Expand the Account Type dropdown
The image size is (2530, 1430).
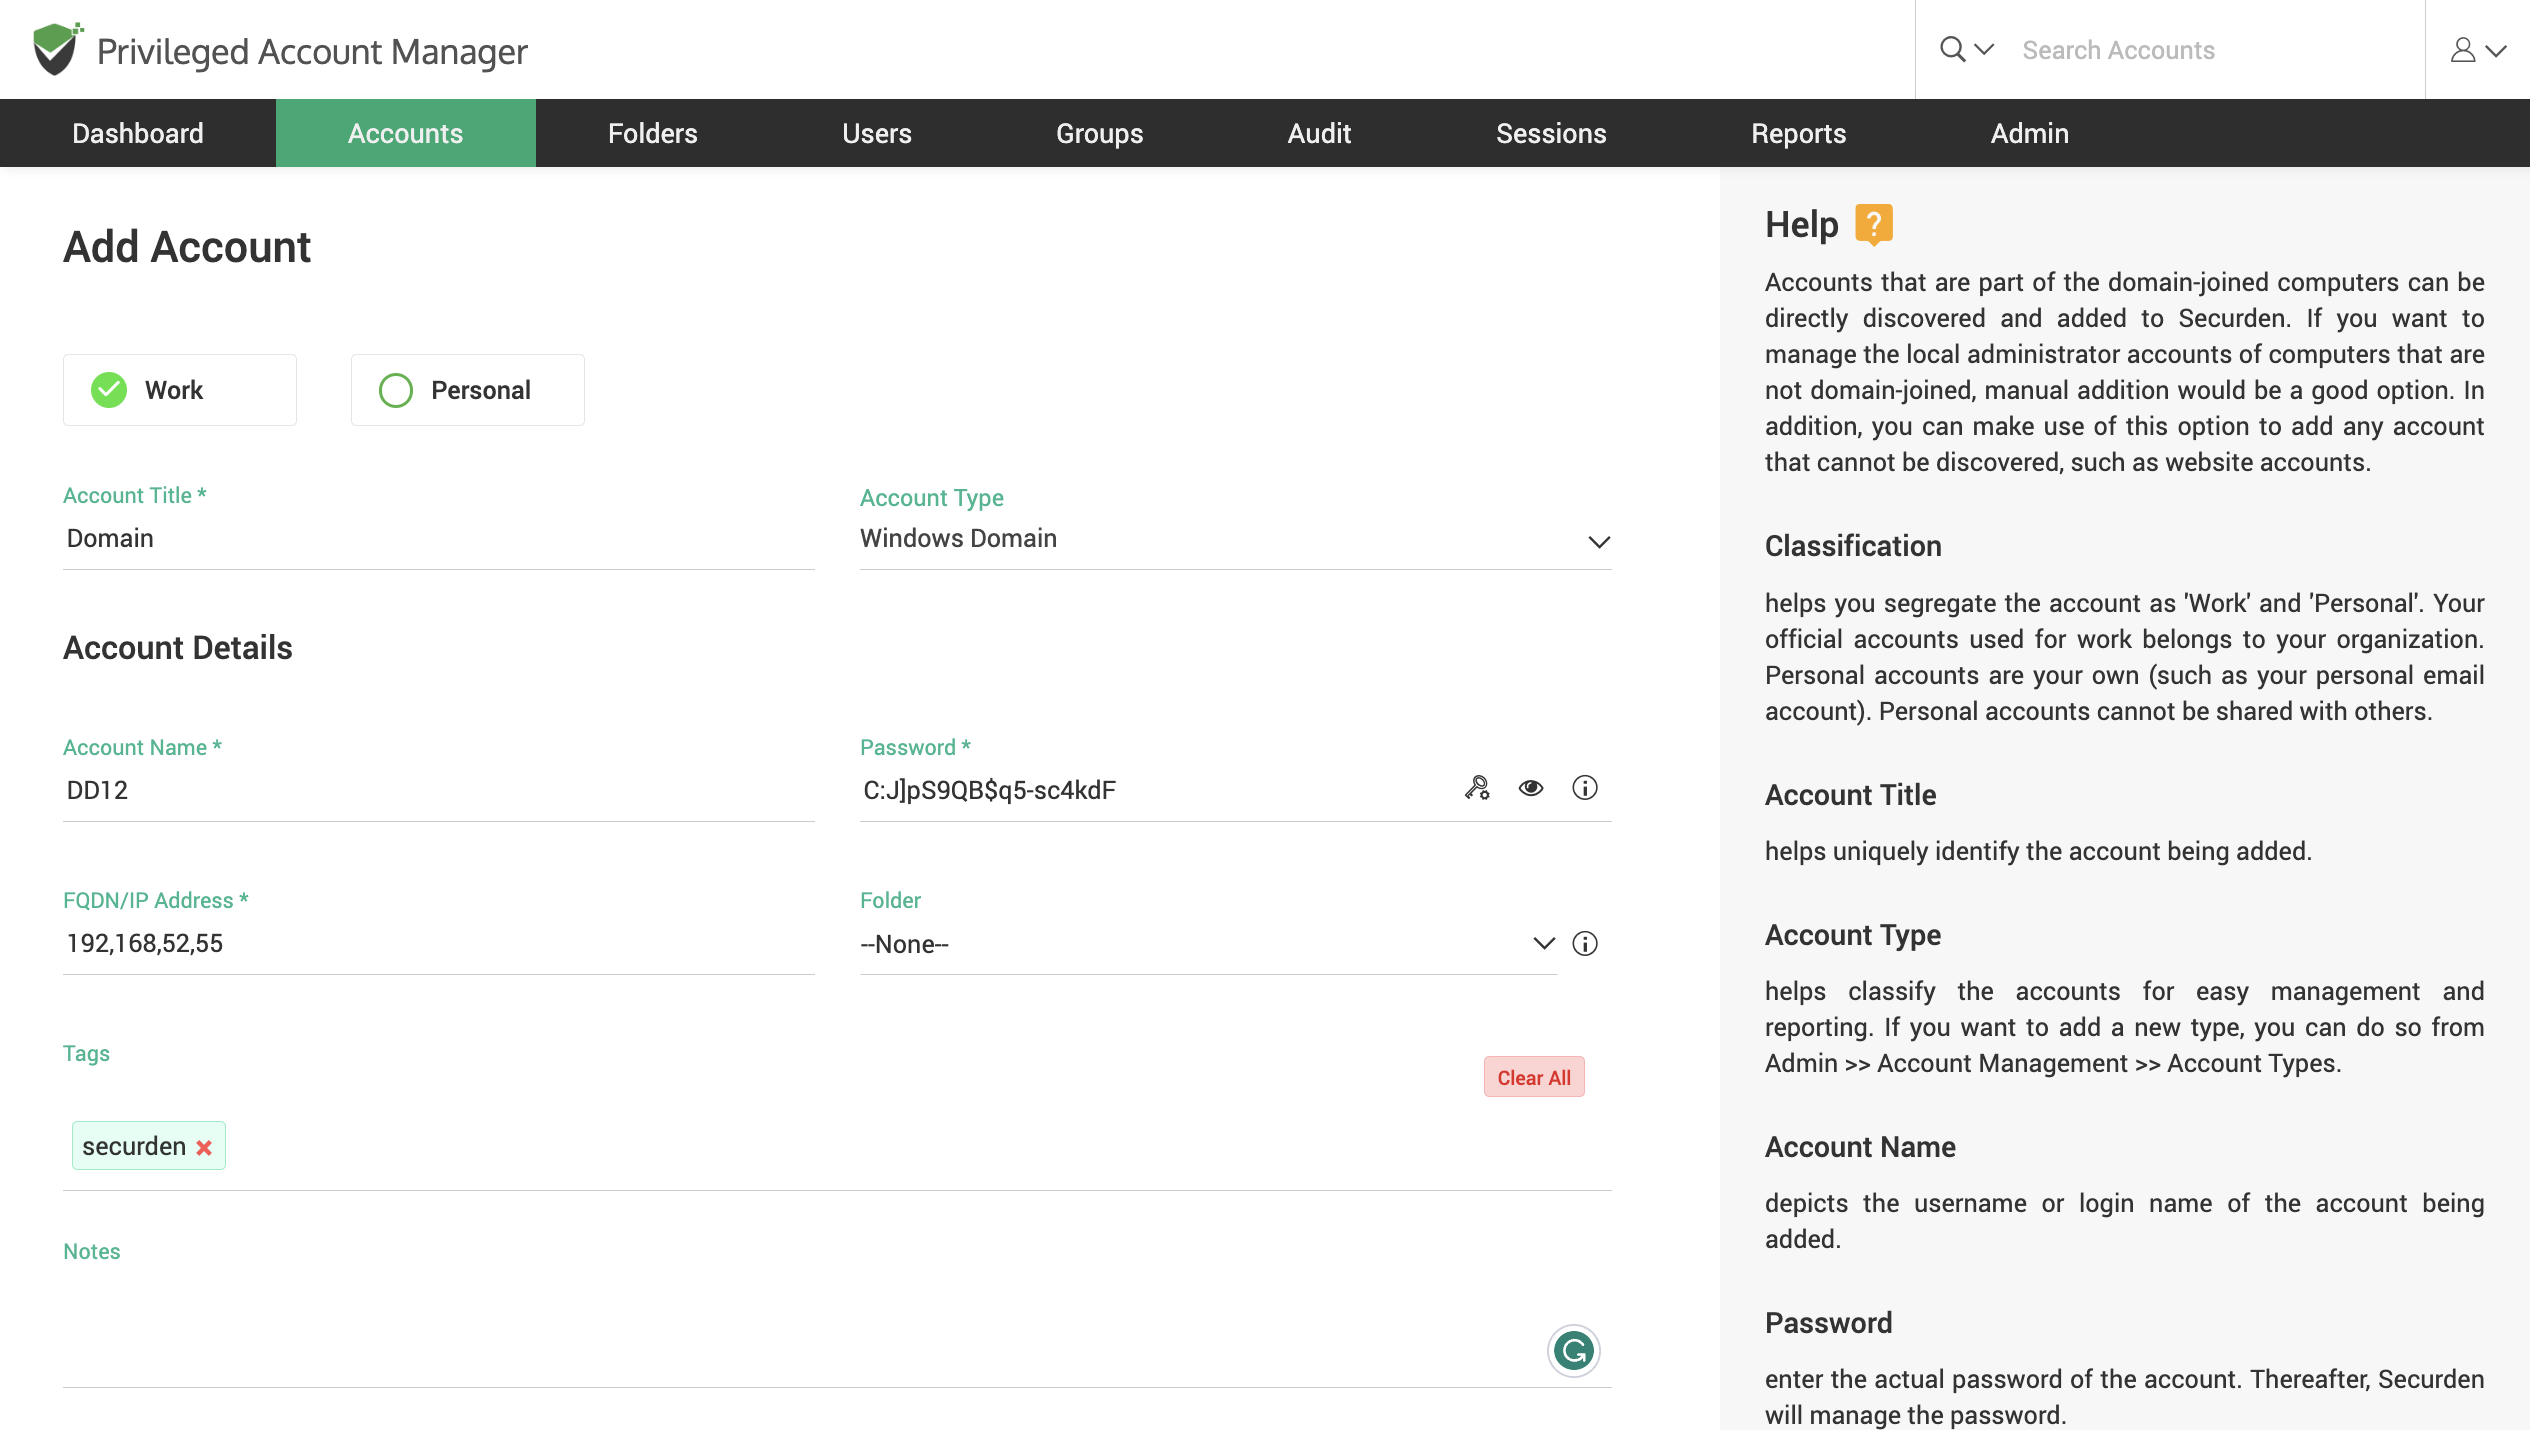[1599, 541]
